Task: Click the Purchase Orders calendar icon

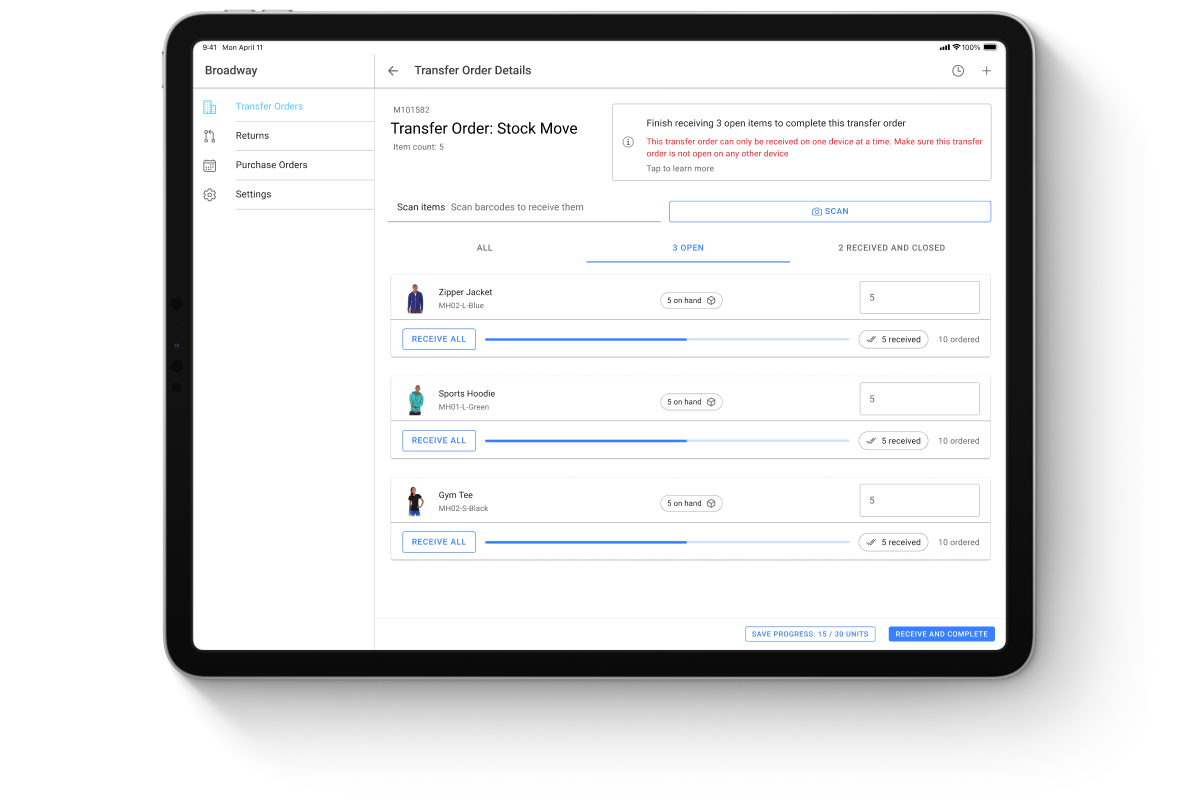Action: tap(209, 165)
